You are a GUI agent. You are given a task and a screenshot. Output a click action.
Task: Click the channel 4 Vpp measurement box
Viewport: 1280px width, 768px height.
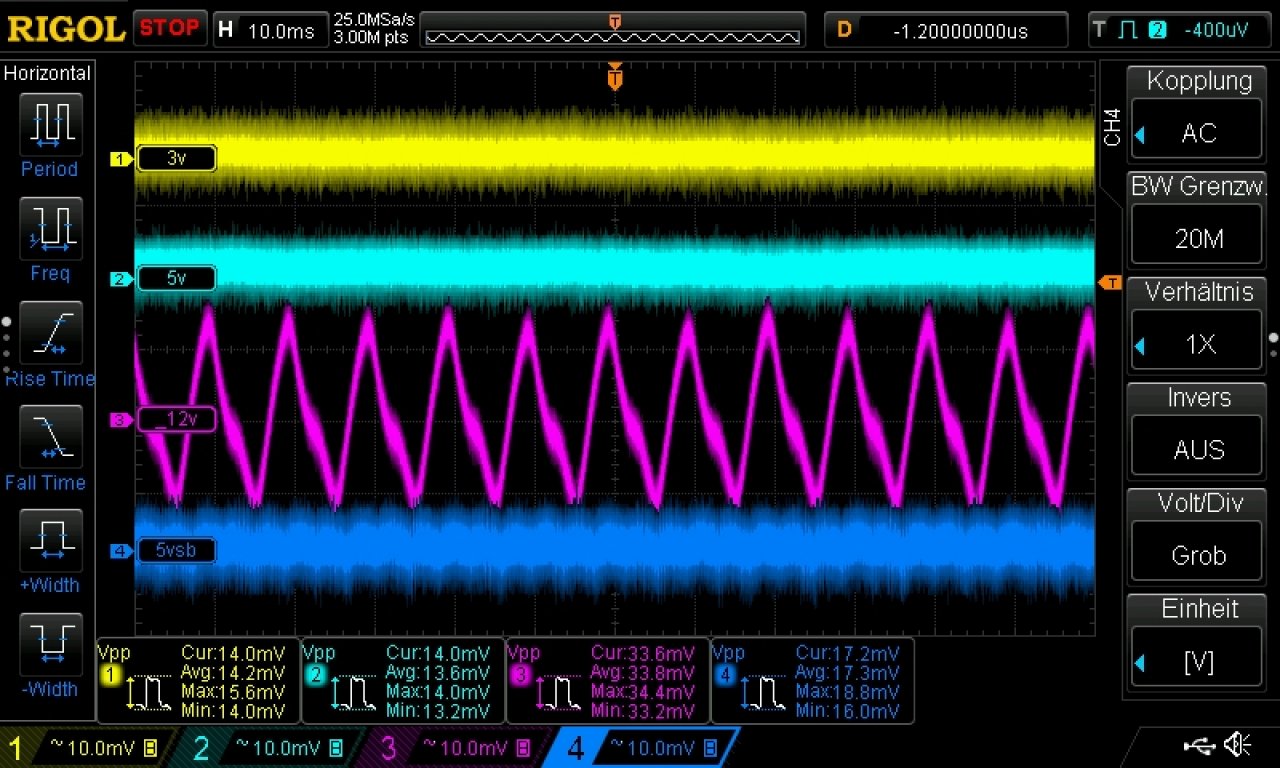coord(812,681)
